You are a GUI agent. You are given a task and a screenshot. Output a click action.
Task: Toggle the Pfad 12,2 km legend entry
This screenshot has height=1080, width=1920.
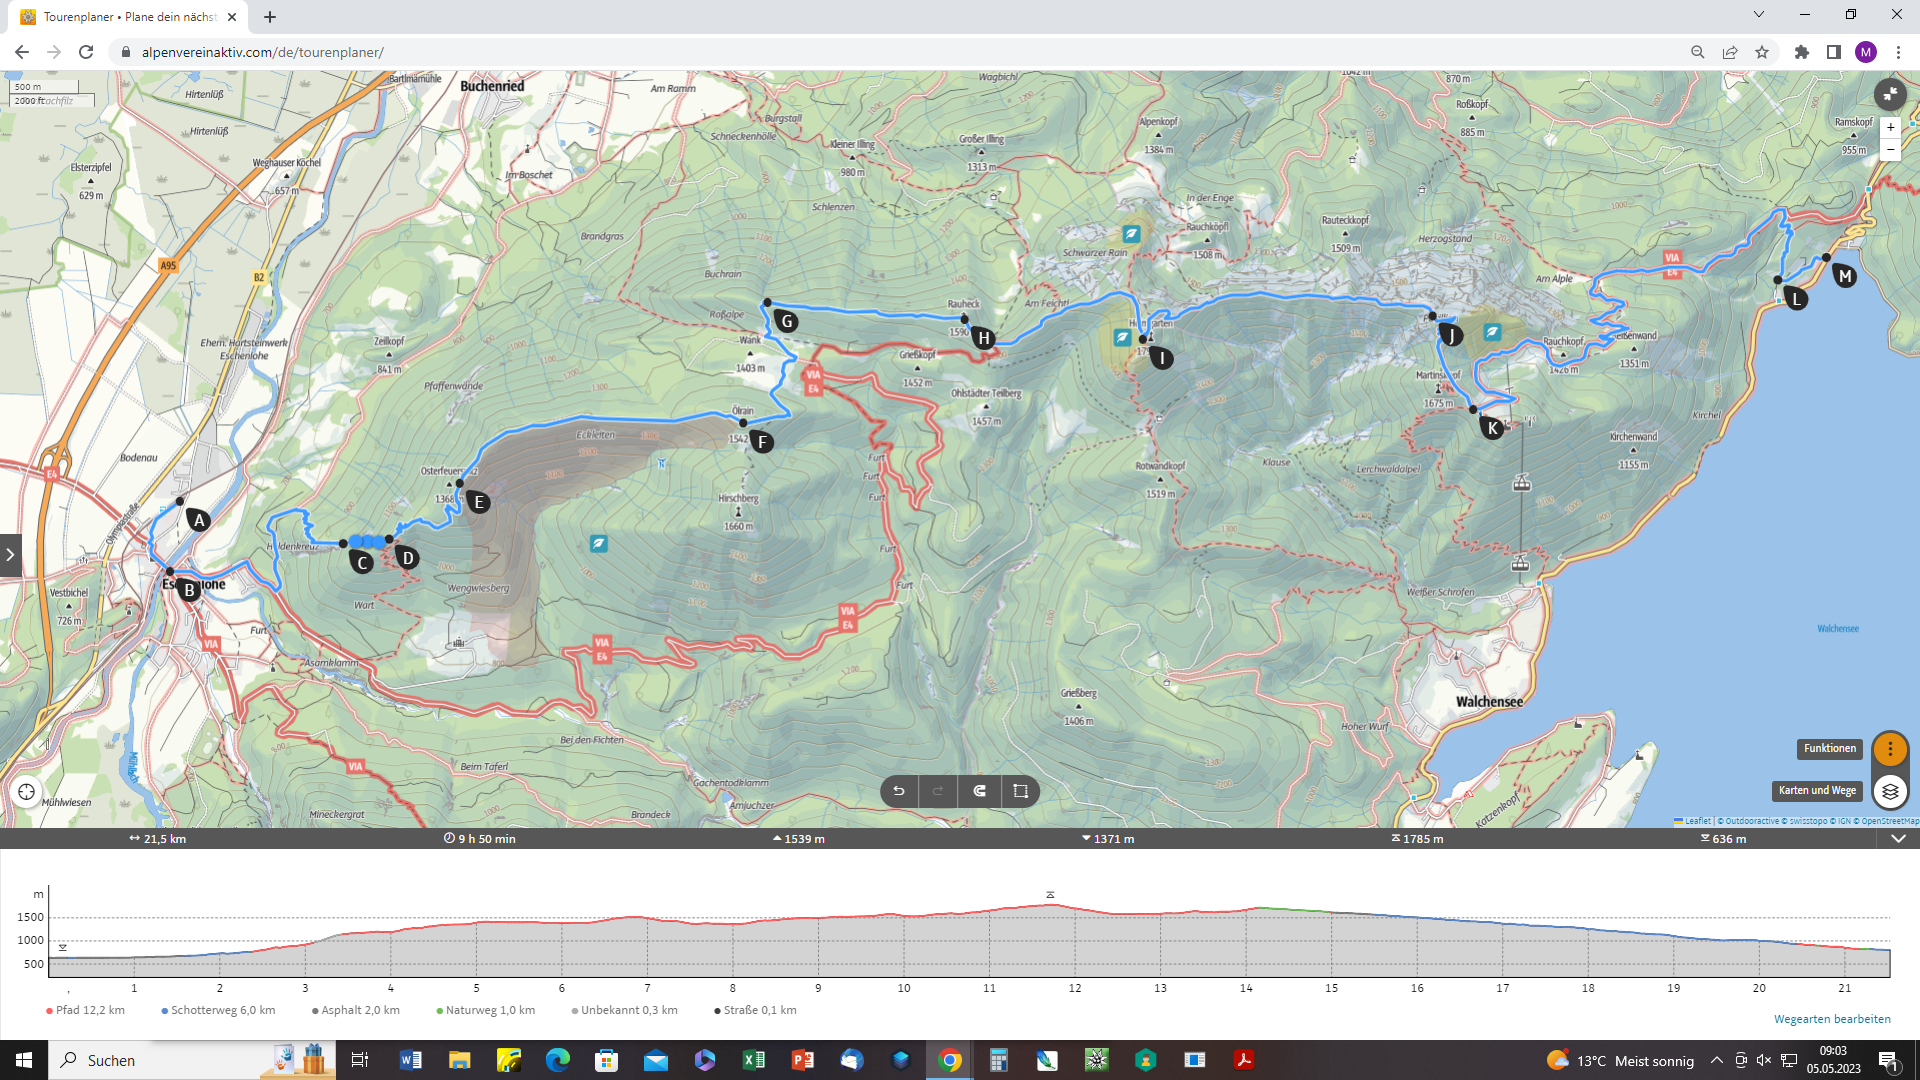86,1010
